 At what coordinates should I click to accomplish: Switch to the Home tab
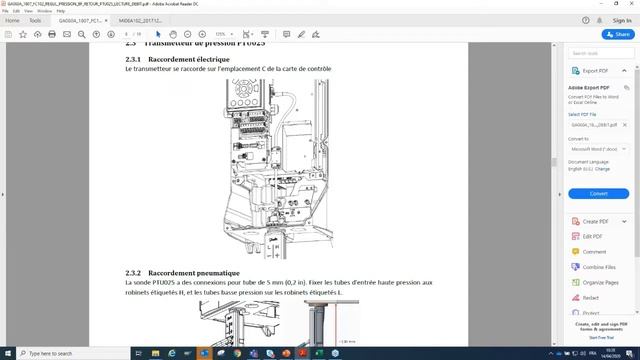point(12,20)
